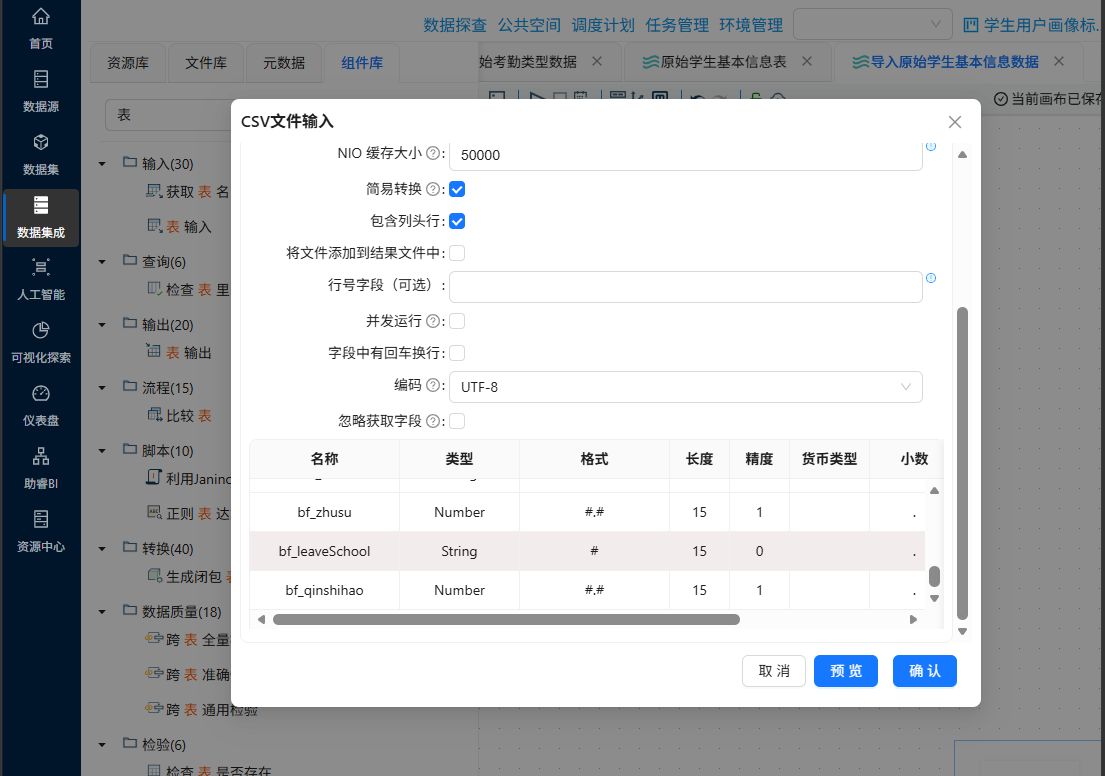Screen dimensions: 1105x776
Task: Open the 数据探查 header link
Action: [455, 25]
